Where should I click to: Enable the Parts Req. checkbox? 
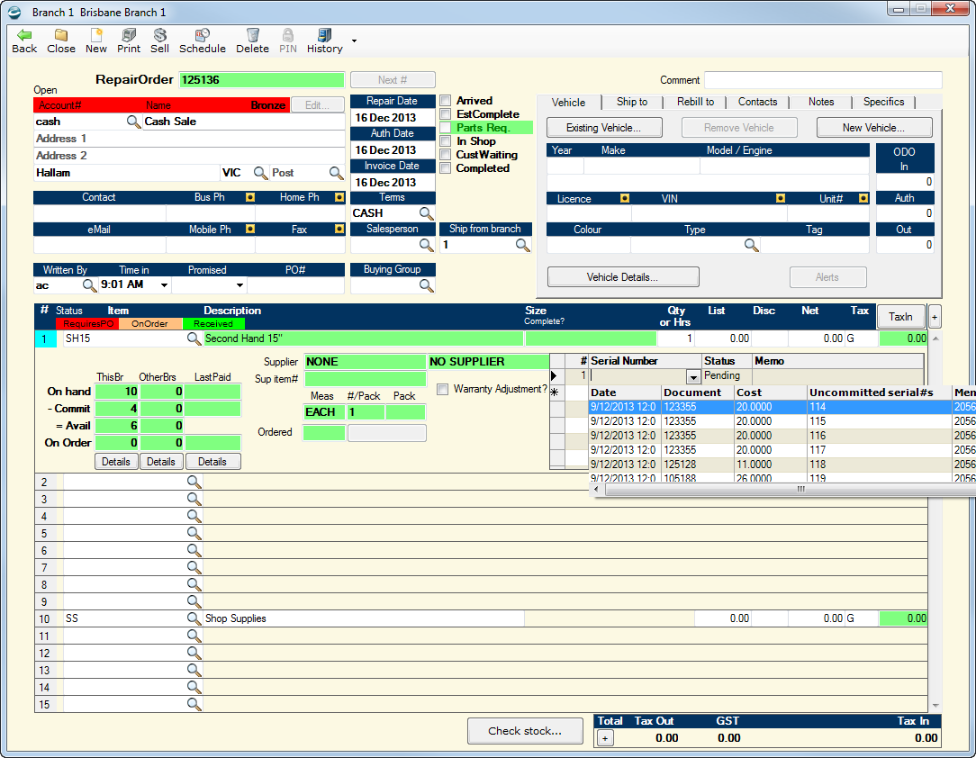click(x=446, y=128)
